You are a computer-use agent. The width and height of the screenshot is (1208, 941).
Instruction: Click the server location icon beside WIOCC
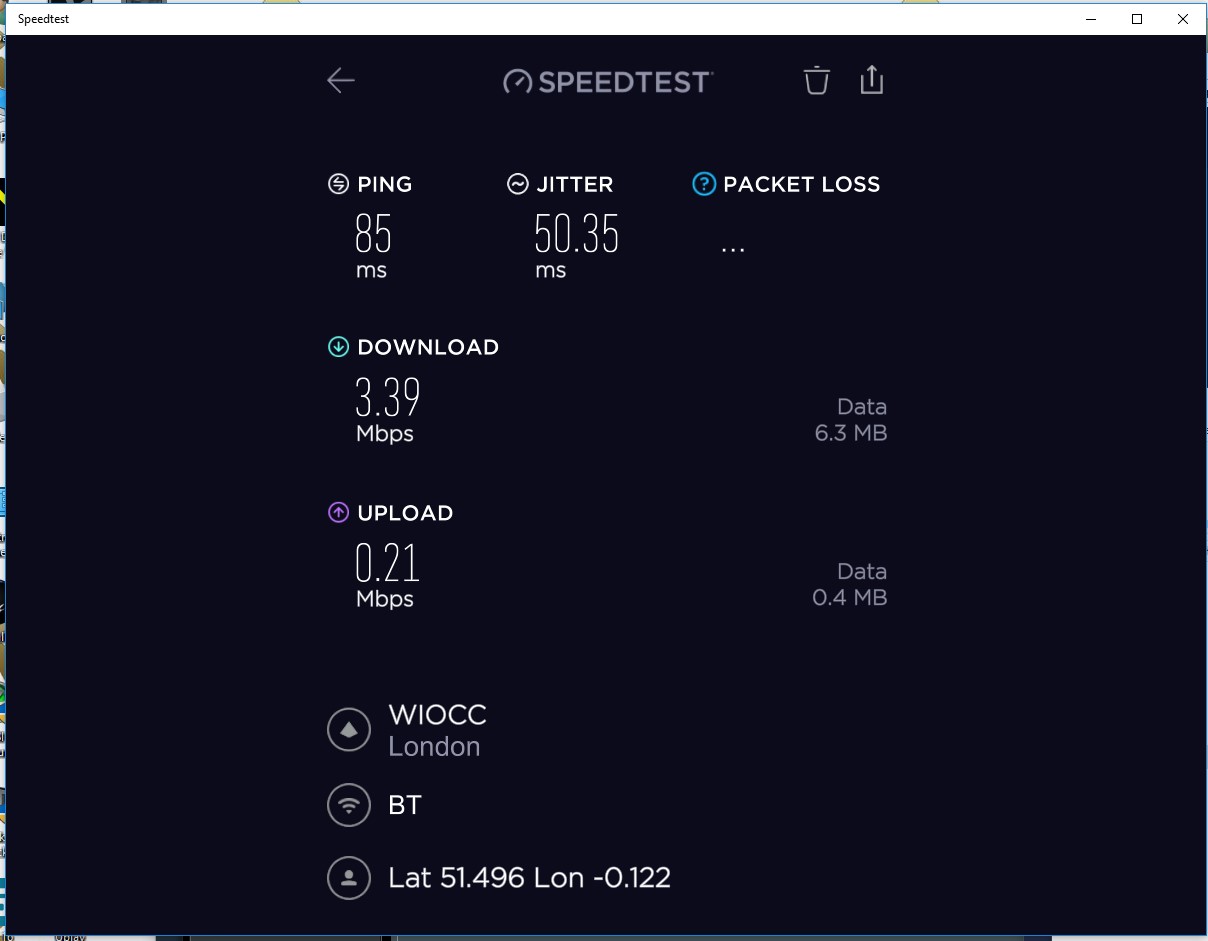(x=348, y=729)
